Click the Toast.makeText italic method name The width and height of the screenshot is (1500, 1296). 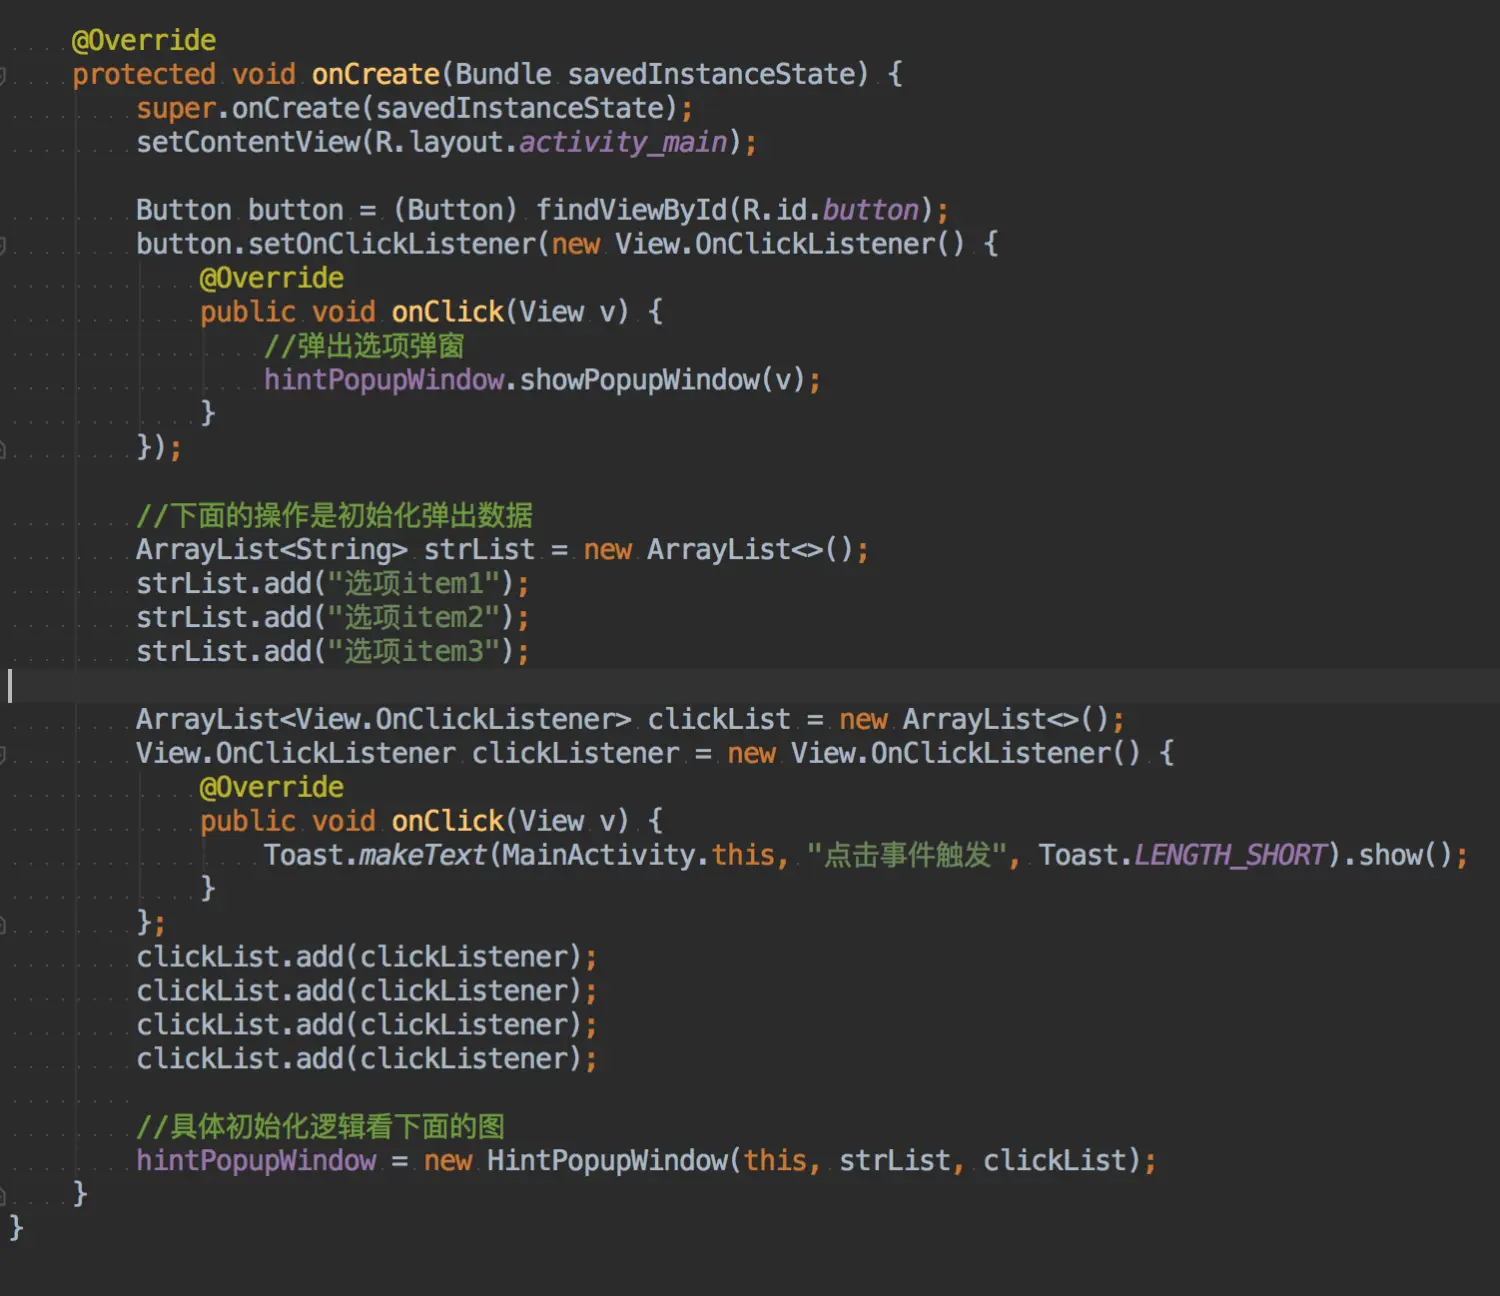[422, 855]
